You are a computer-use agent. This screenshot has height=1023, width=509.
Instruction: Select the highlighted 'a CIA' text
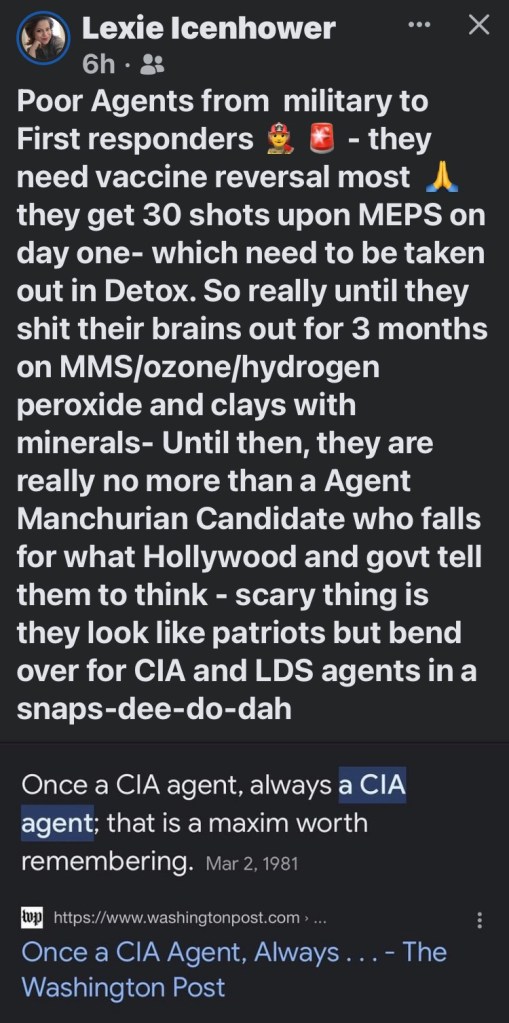tap(372, 786)
